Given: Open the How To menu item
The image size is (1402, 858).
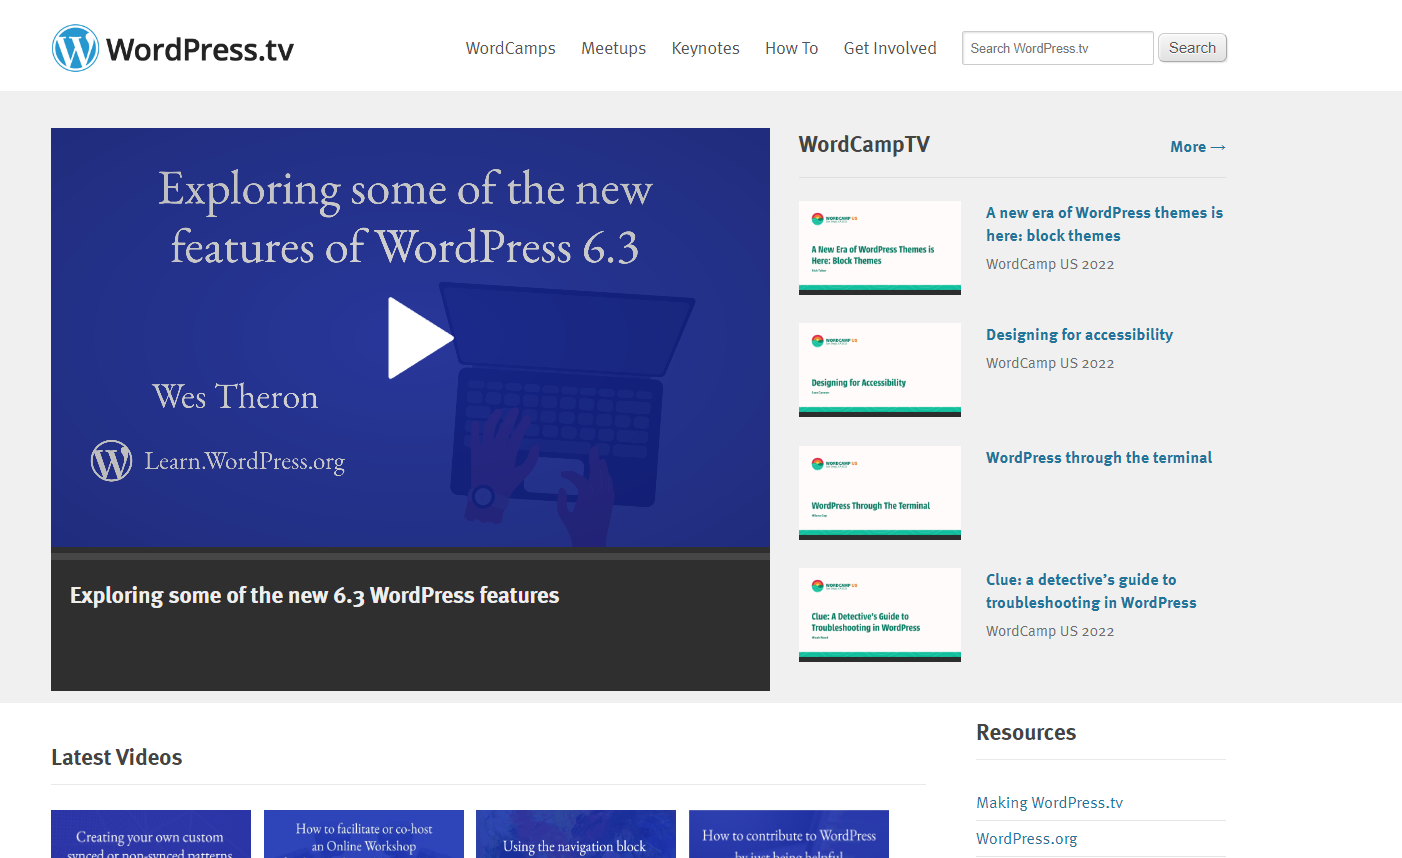Looking at the screenshot, I should [791, 48].
